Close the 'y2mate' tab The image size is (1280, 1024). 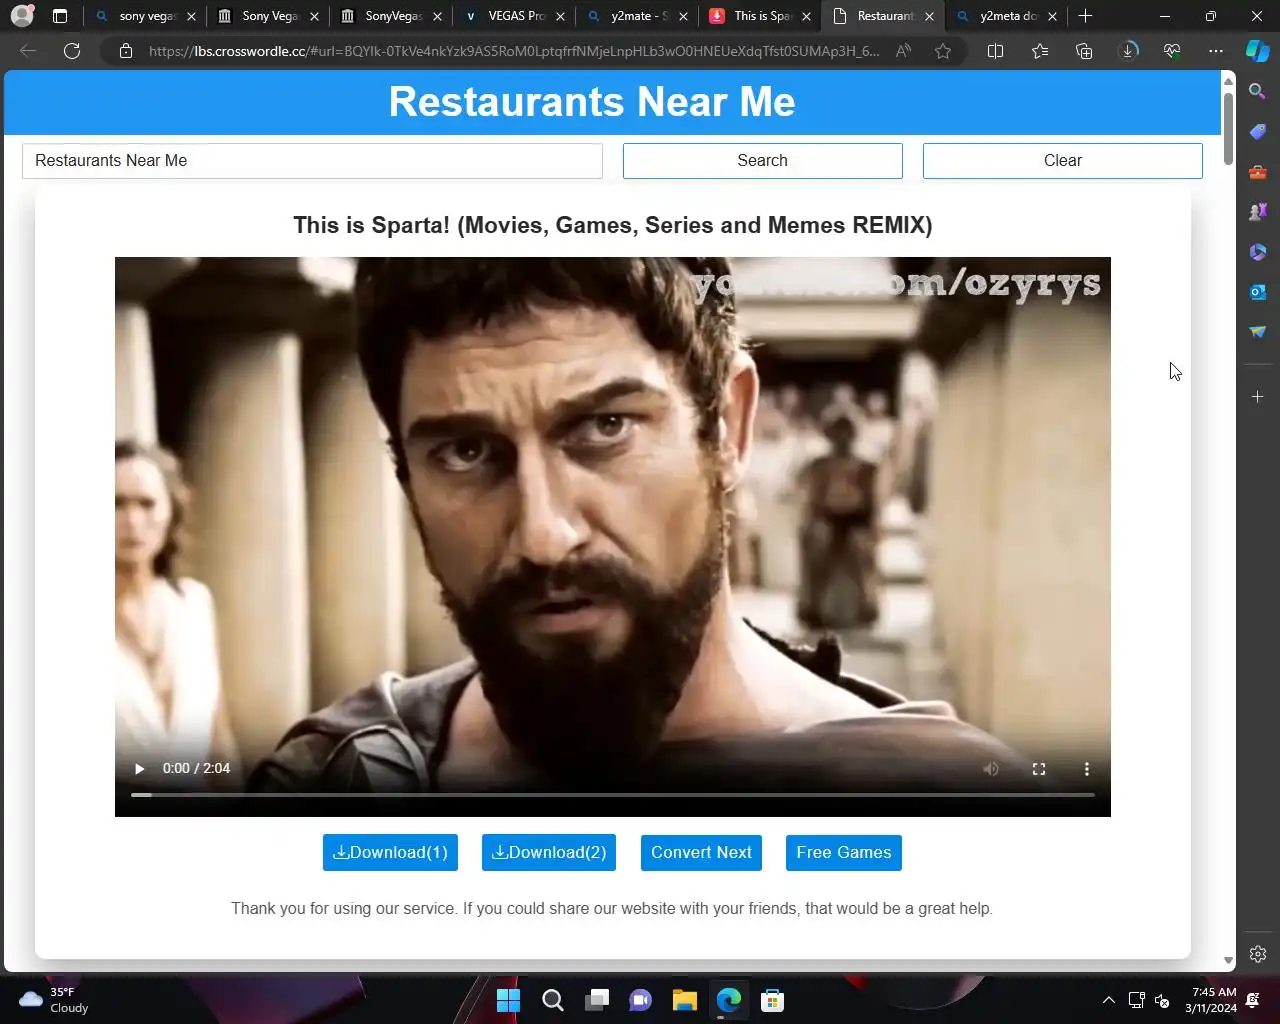click(683, 16)
